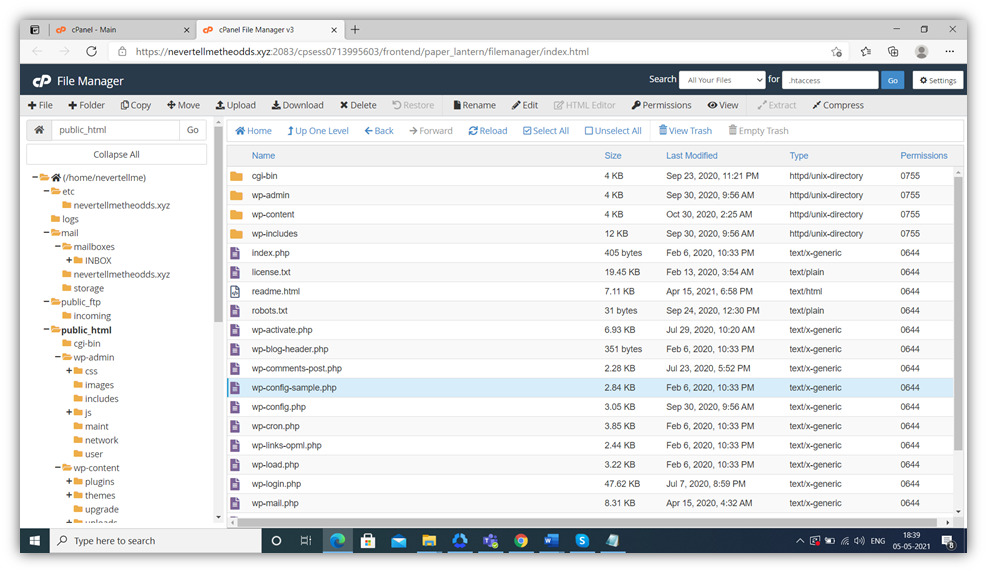Click the Upload toolbar button
This screenshot has height=573, width=987.
pos(235,105)
